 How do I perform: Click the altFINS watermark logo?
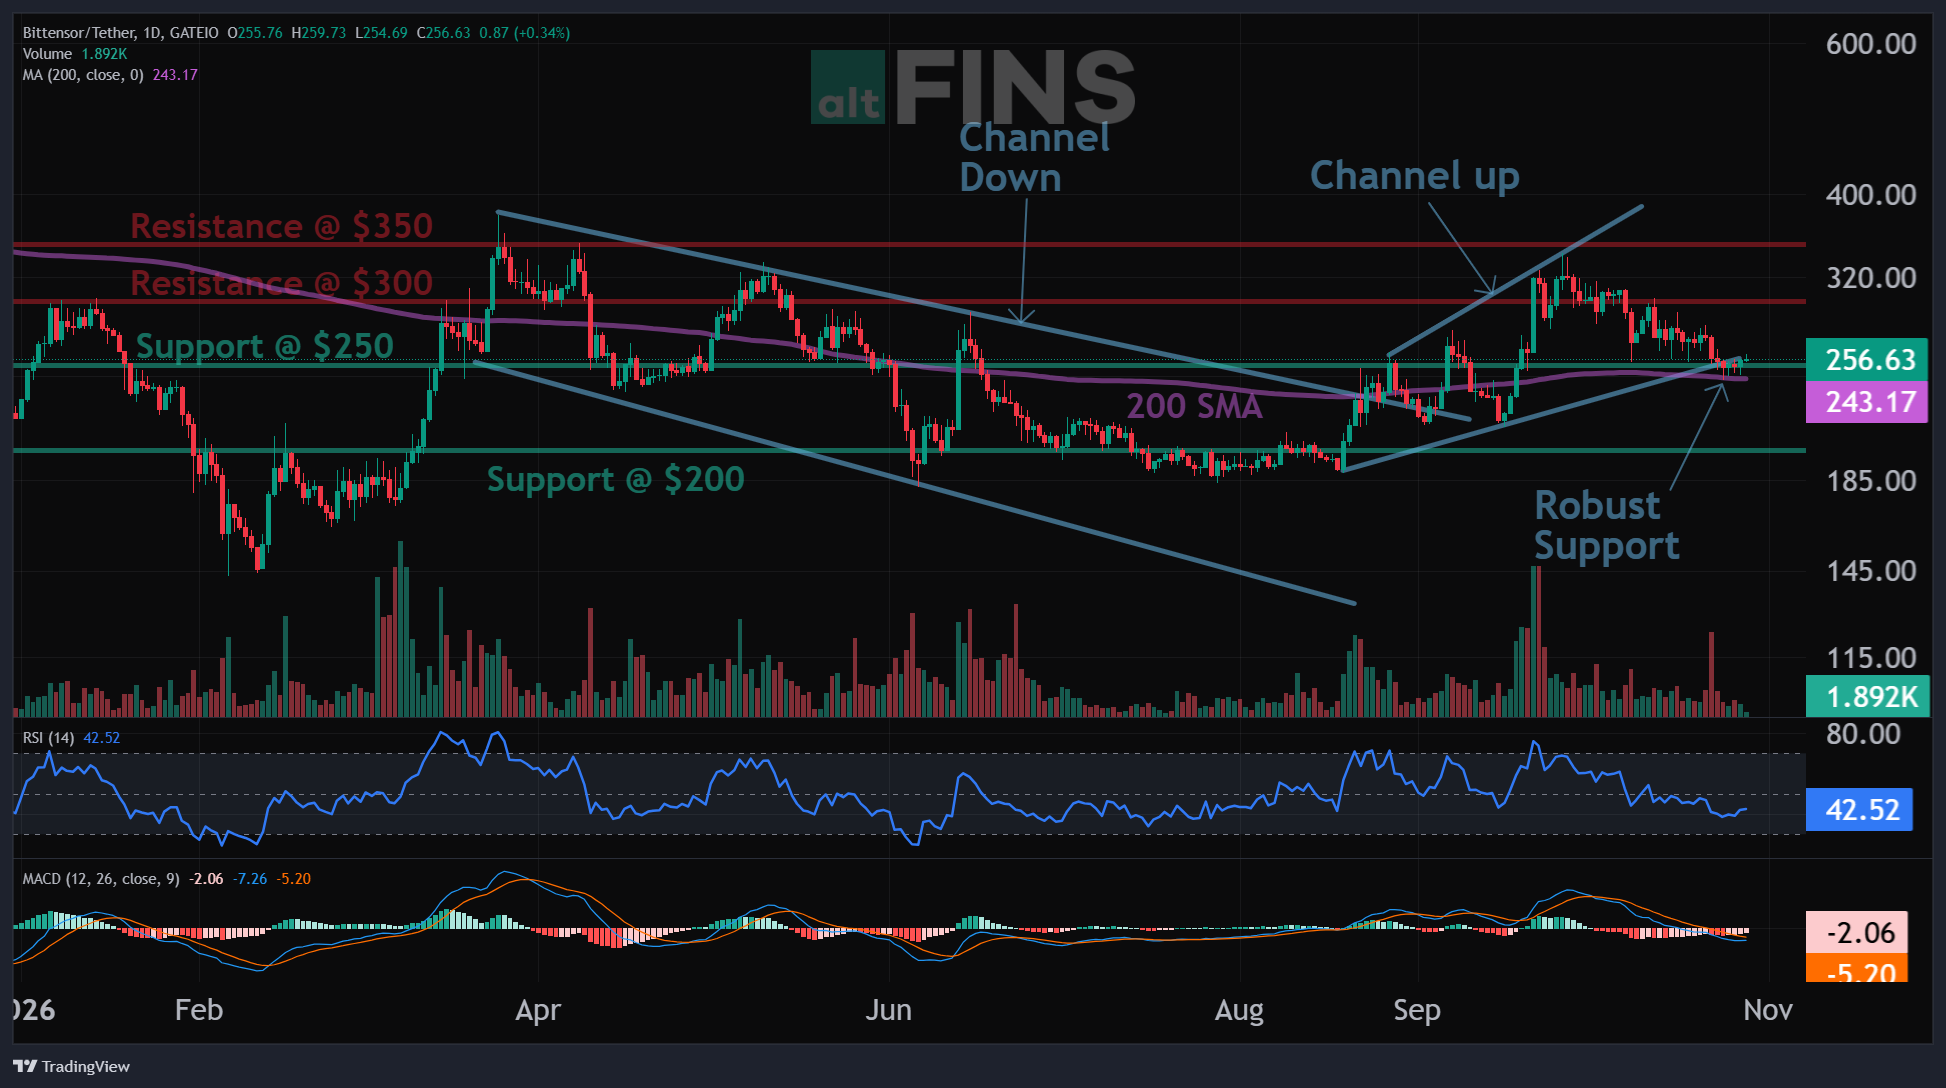972,88
